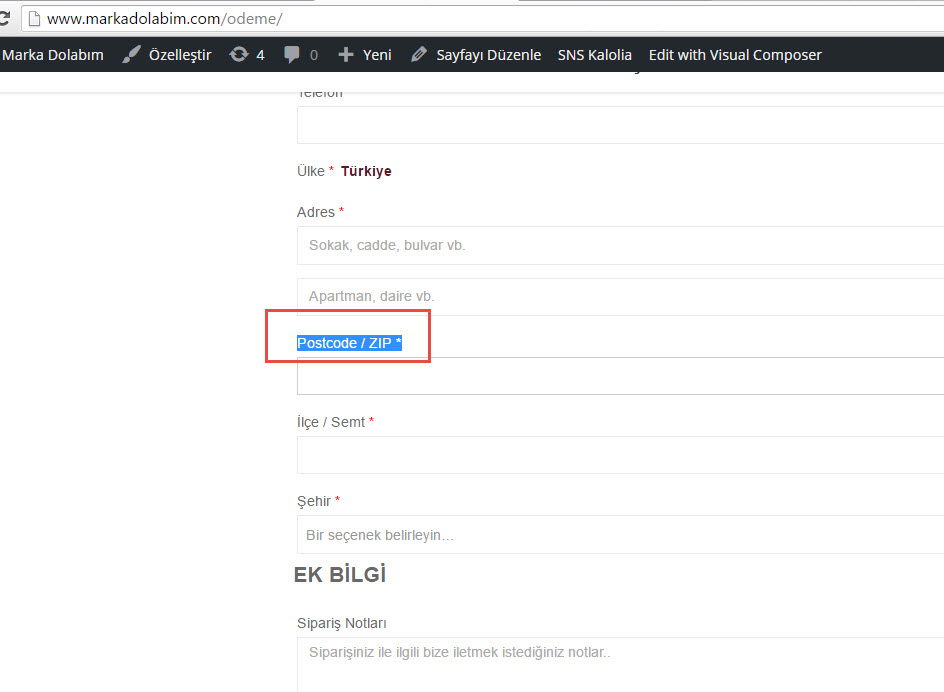Click into the İlçe / Semt field
944x692 pixels.
[620, 455]
